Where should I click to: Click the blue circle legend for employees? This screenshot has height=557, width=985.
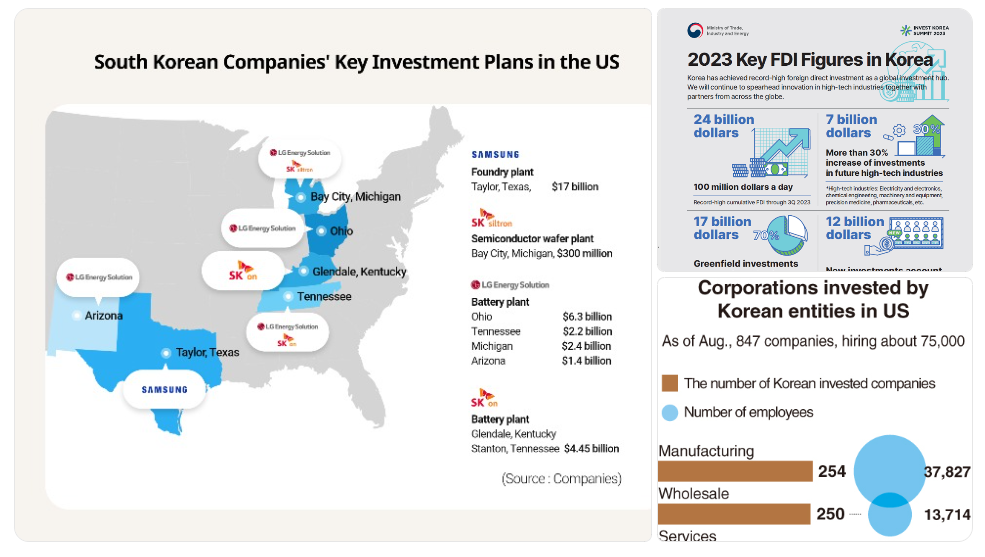(670, 413)
